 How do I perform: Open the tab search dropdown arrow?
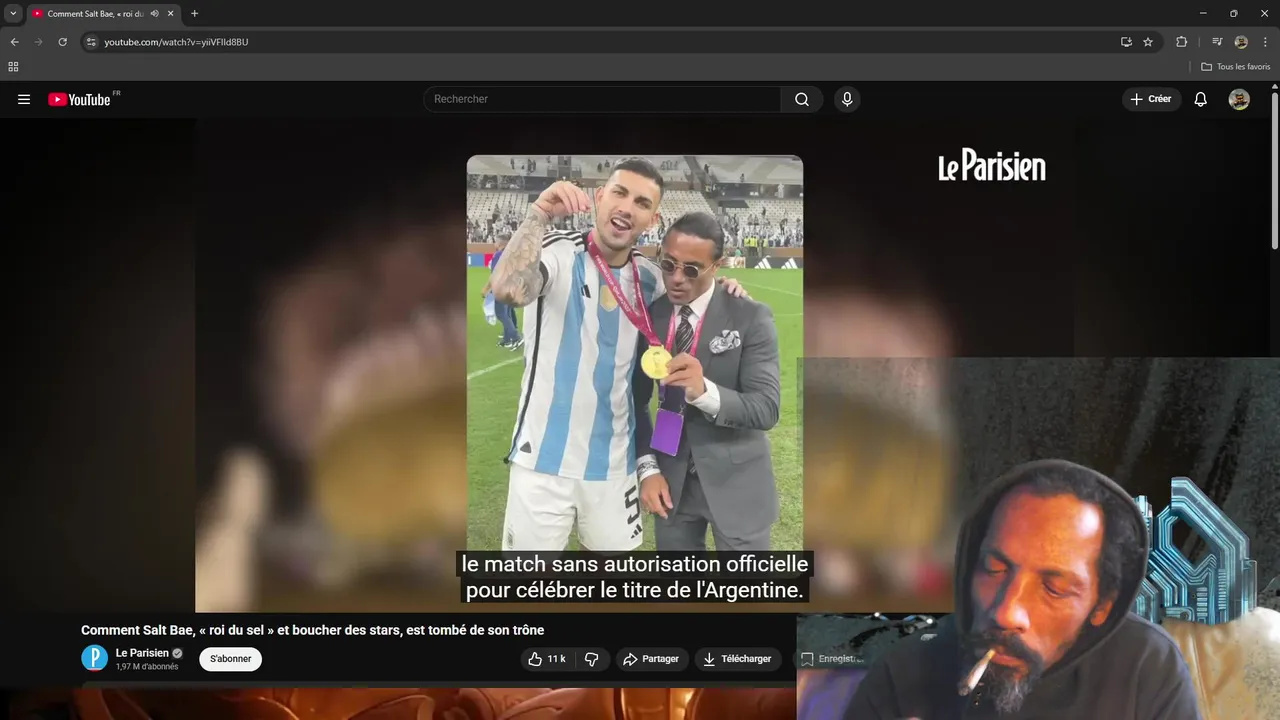(x=13, y=13)
